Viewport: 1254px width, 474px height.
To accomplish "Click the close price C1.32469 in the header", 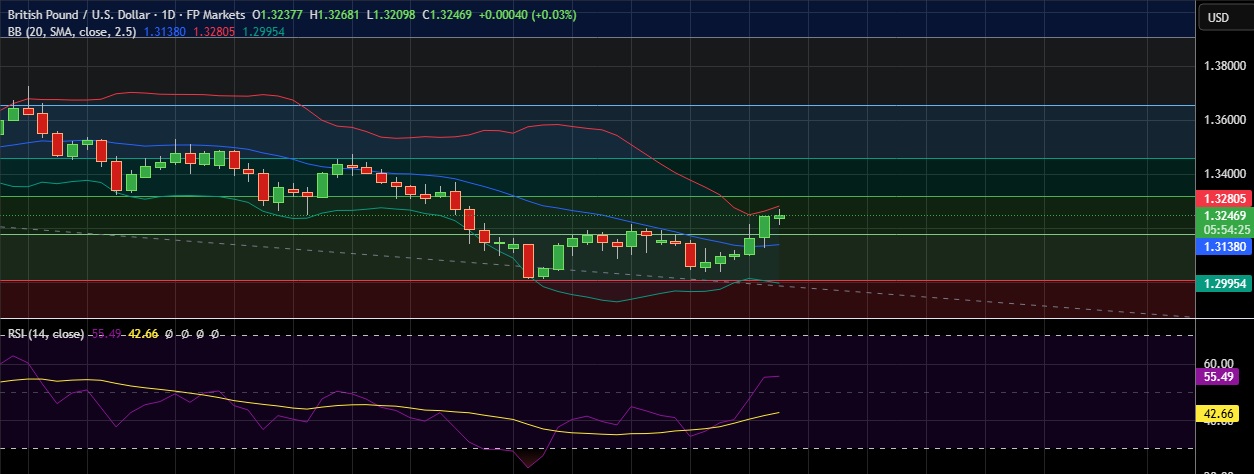I will pos(449,16).
